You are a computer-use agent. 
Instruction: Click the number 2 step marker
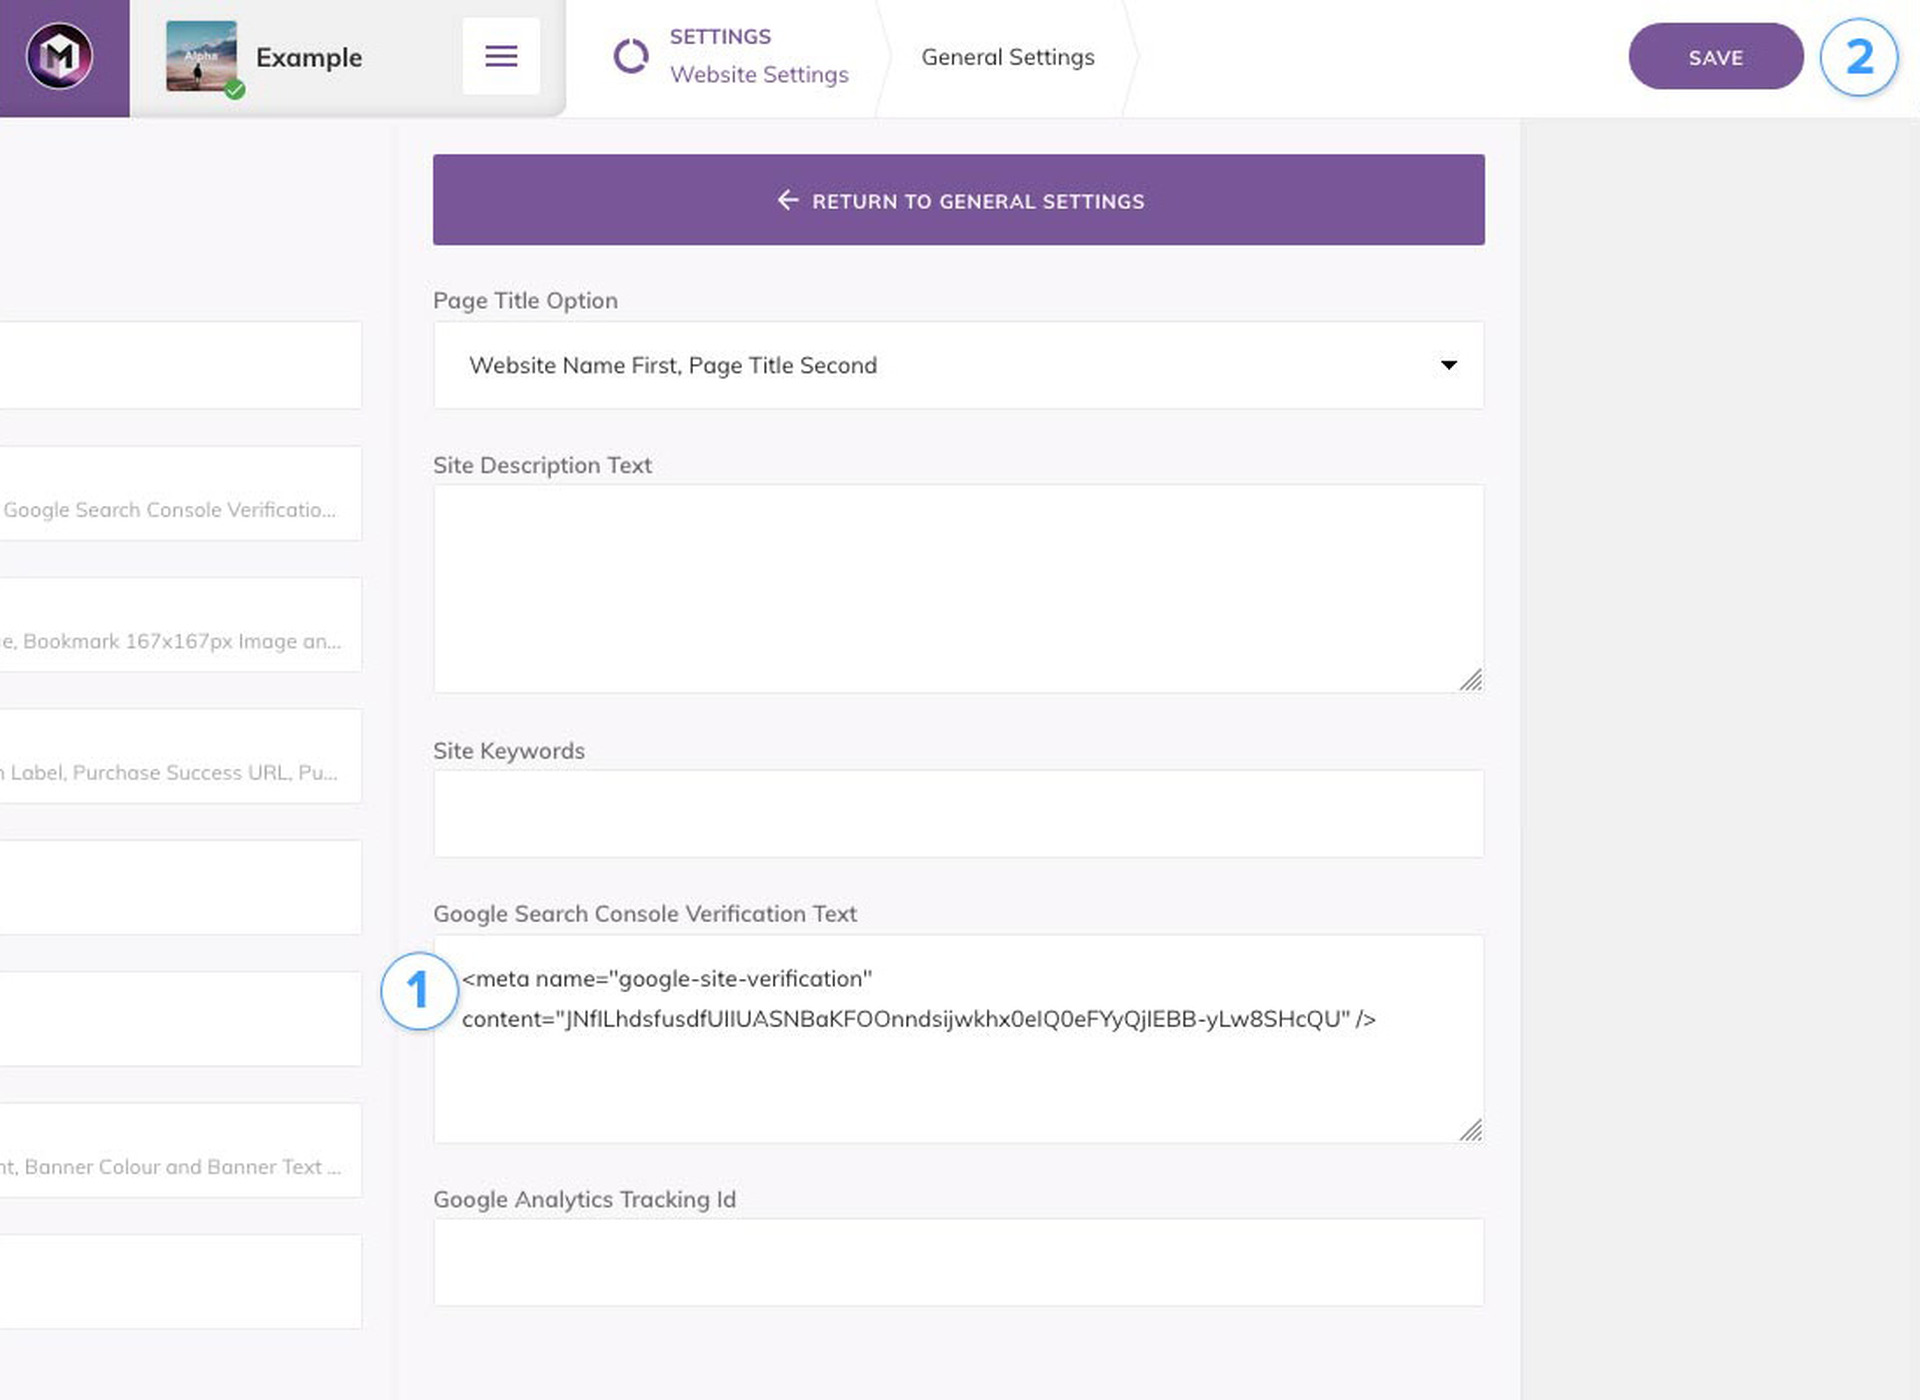click(x=1858, y=57)
